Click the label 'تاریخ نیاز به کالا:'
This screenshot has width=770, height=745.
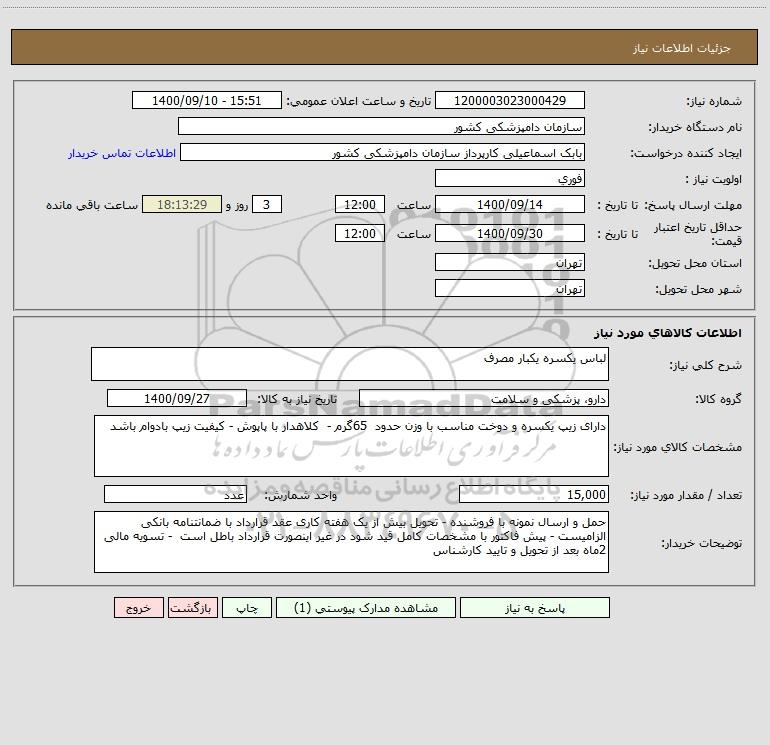tap(297, 399)
